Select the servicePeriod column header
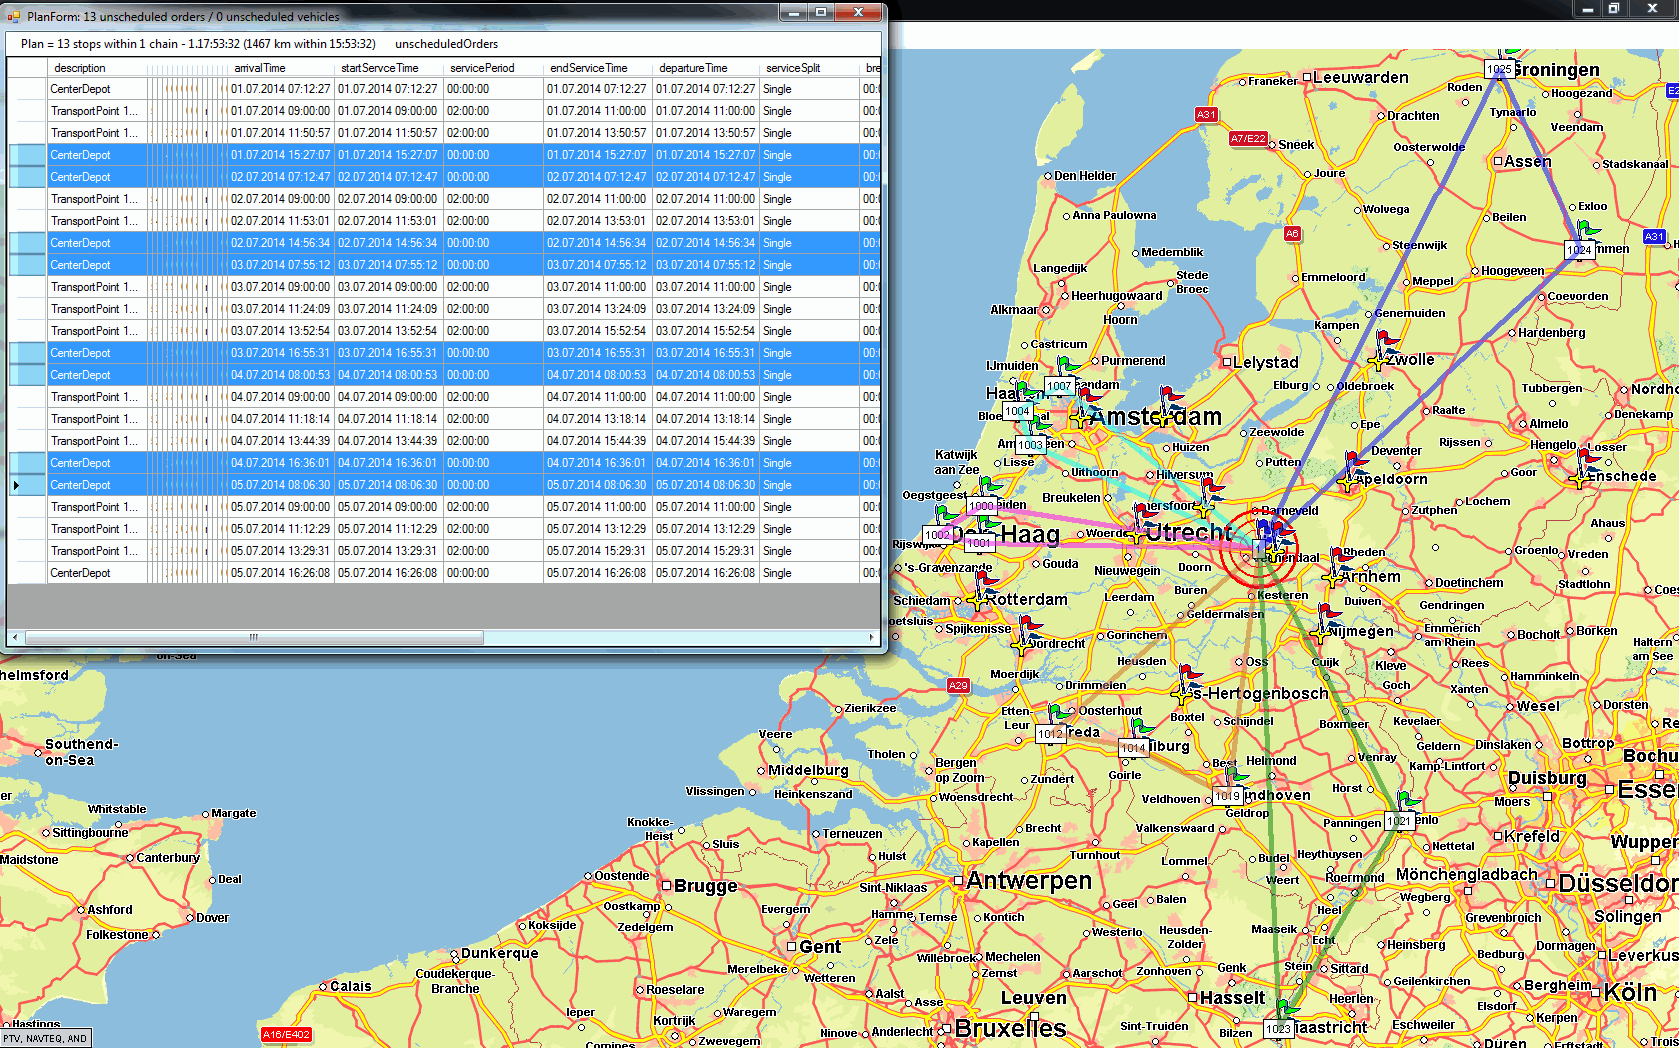The width and height of the screenshot is (1679, 1048). (x=482, y=68)
